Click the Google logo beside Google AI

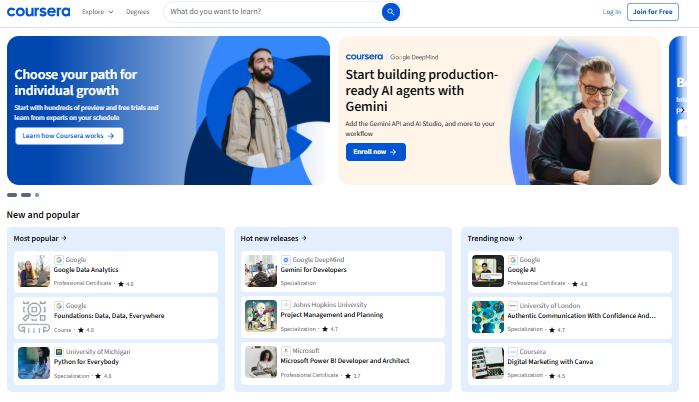[513, 260]
